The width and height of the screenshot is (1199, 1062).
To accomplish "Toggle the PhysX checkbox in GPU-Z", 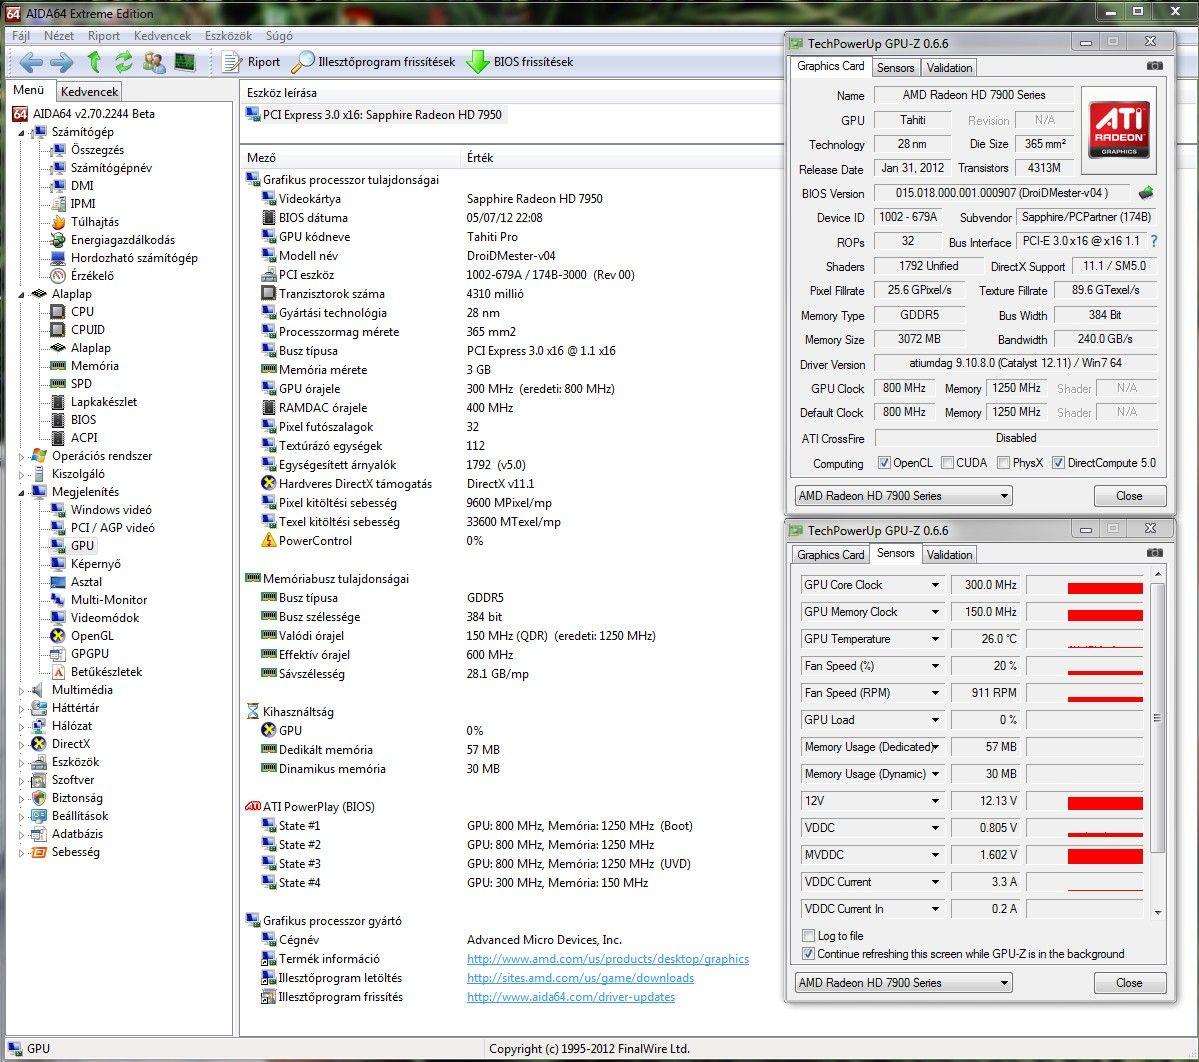I will [1003, 463].
